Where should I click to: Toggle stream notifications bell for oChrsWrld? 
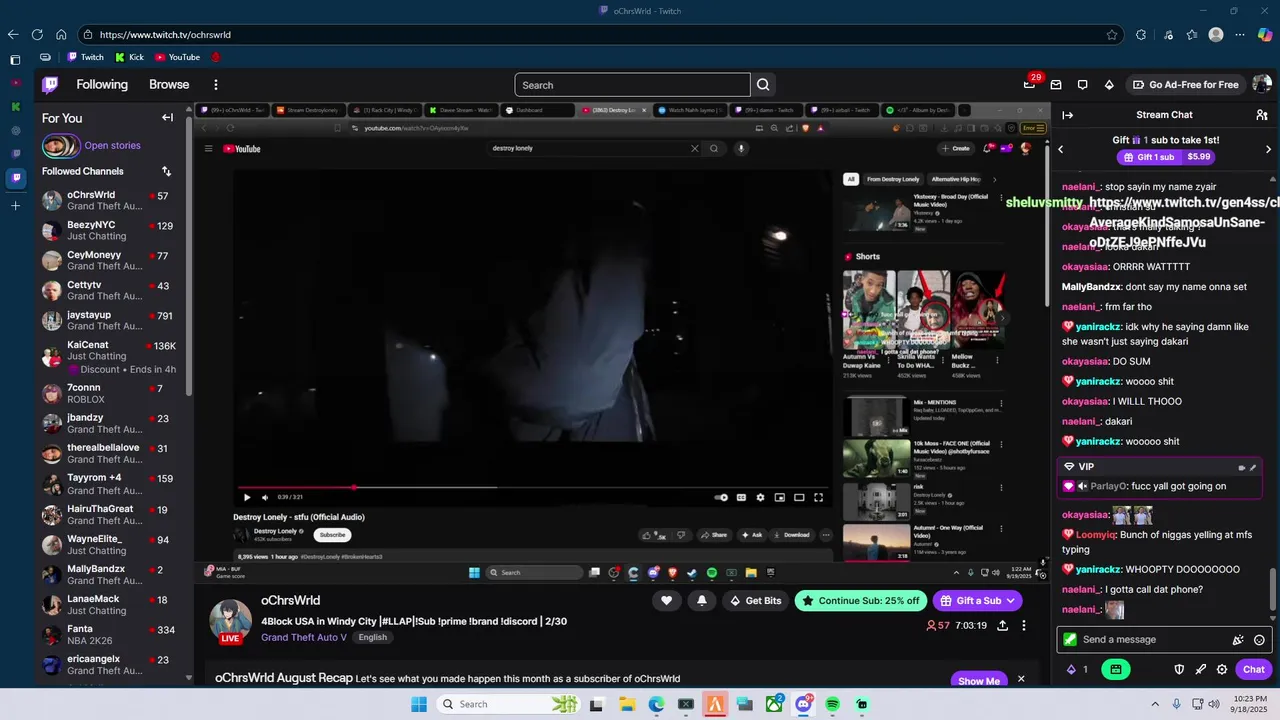(x=702, y=600)
